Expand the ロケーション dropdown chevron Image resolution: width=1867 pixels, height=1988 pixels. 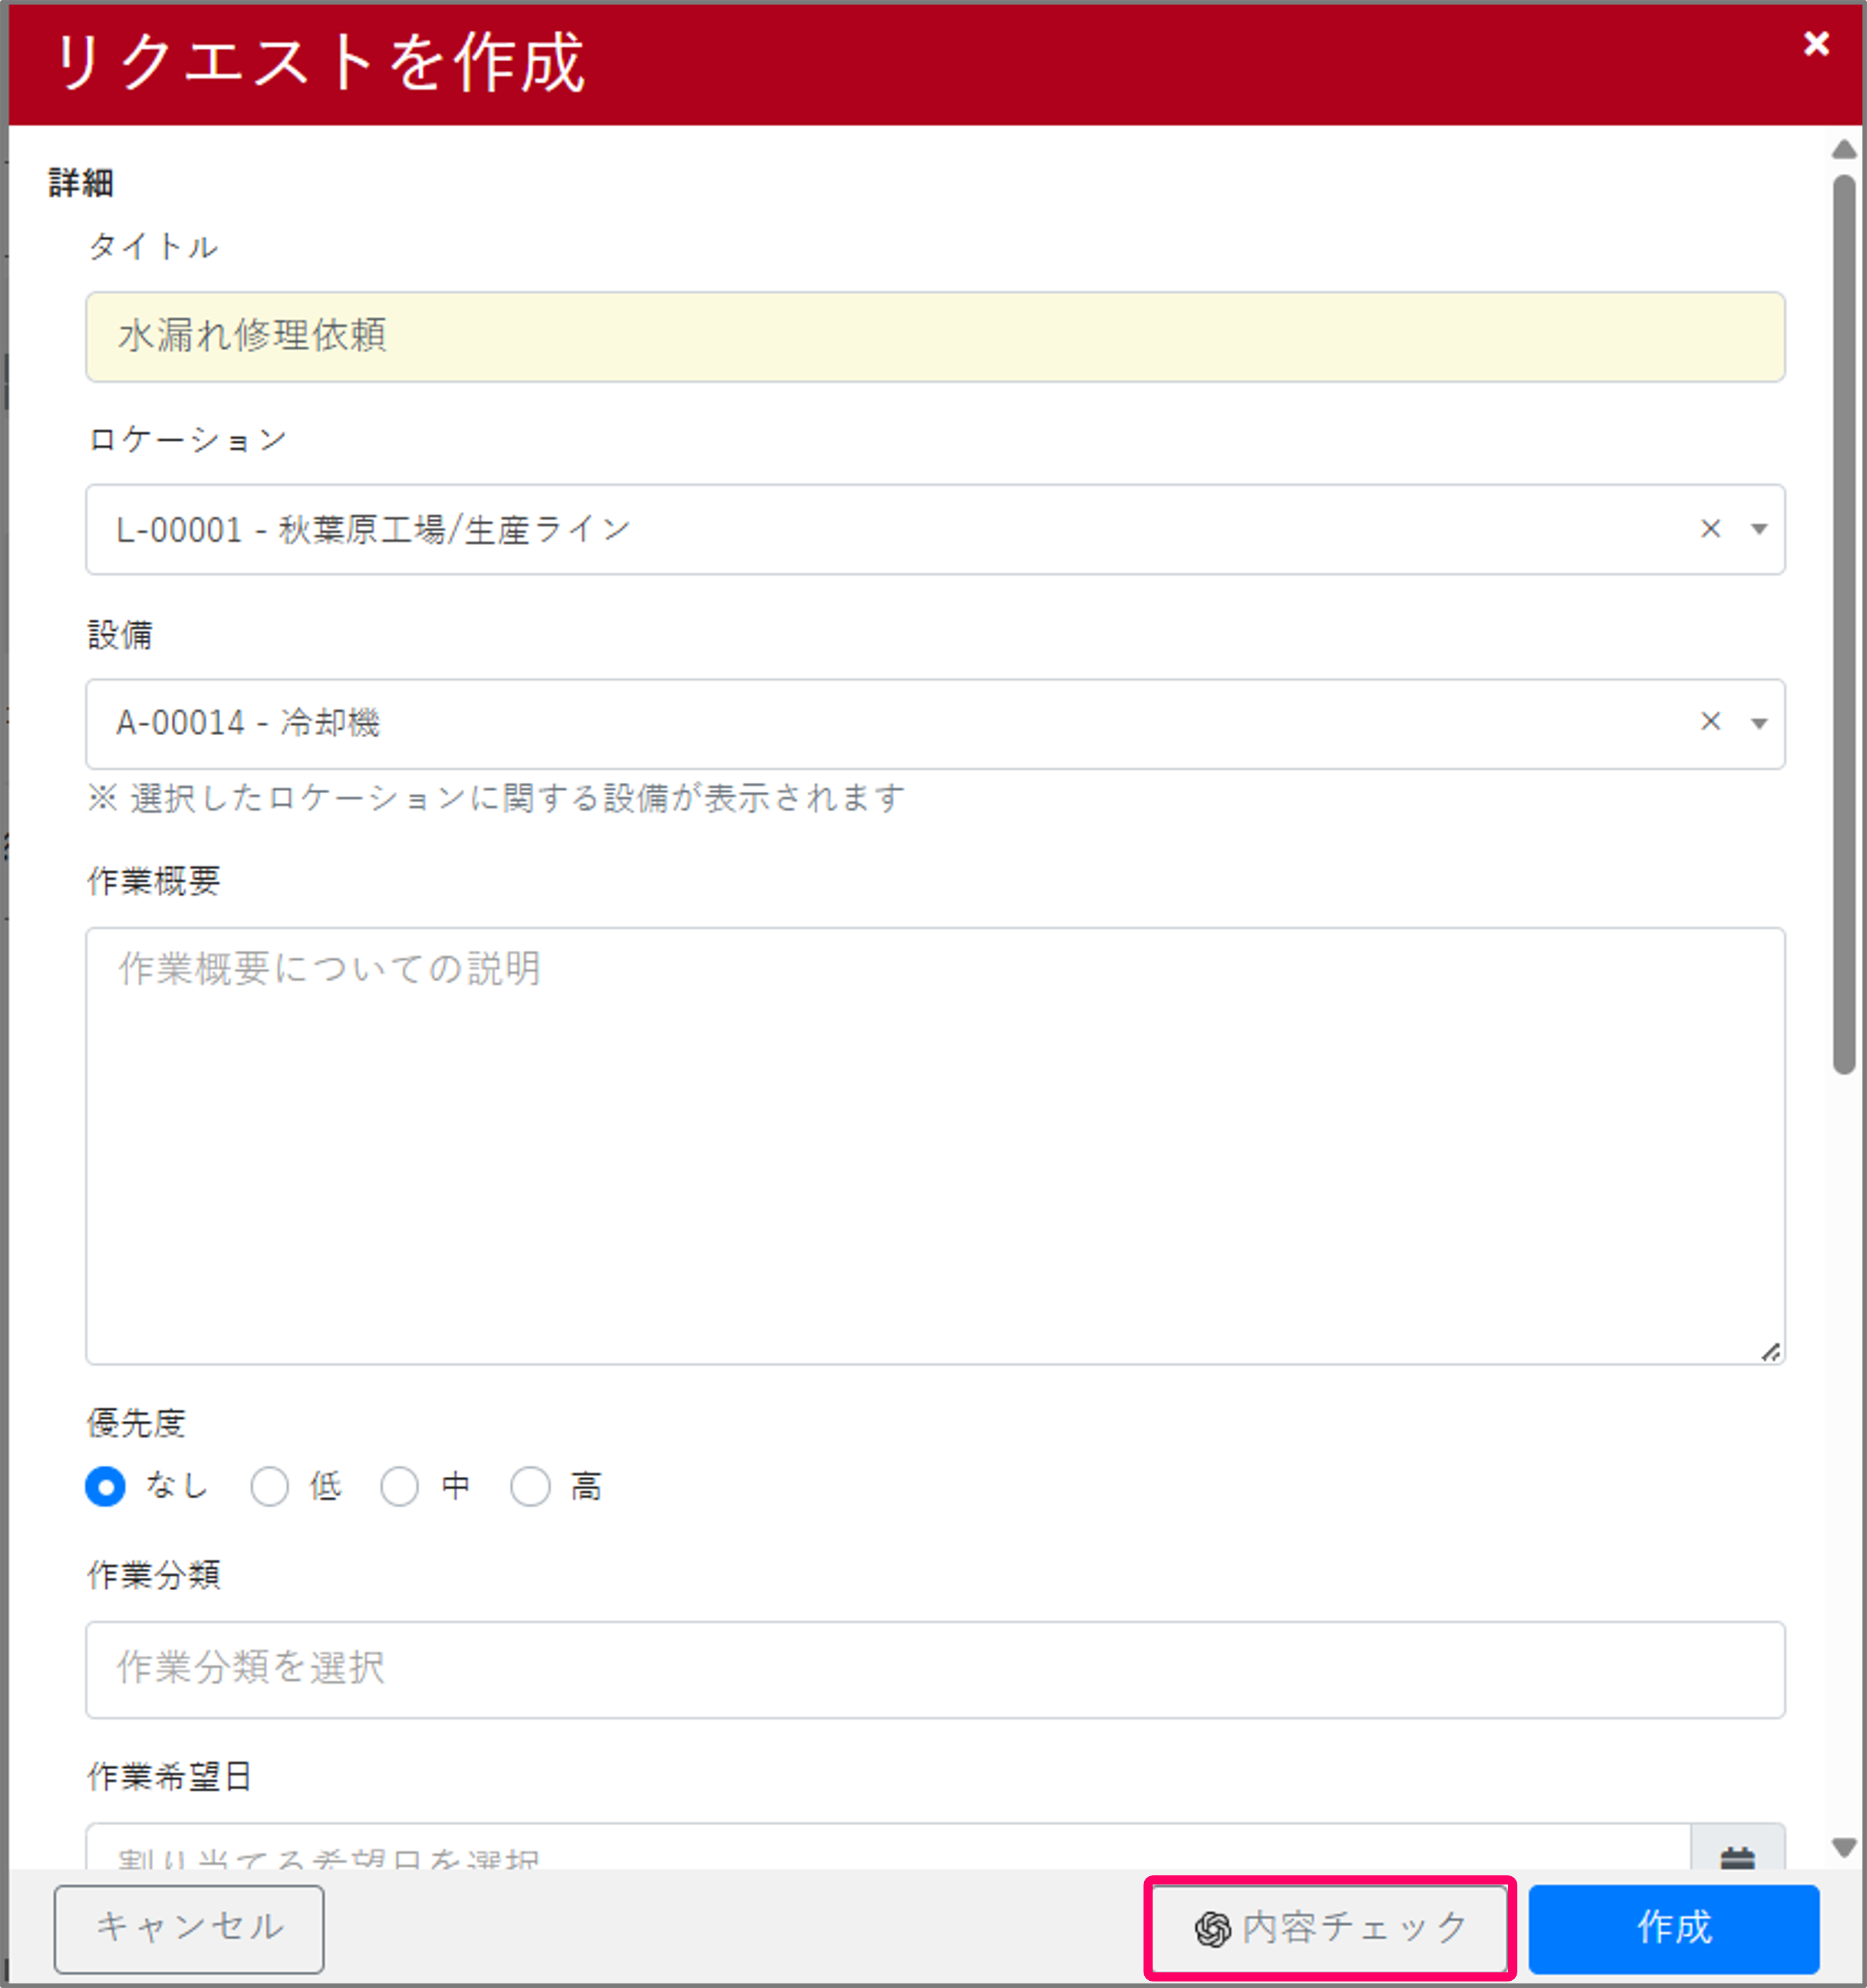pos(1758,529)
